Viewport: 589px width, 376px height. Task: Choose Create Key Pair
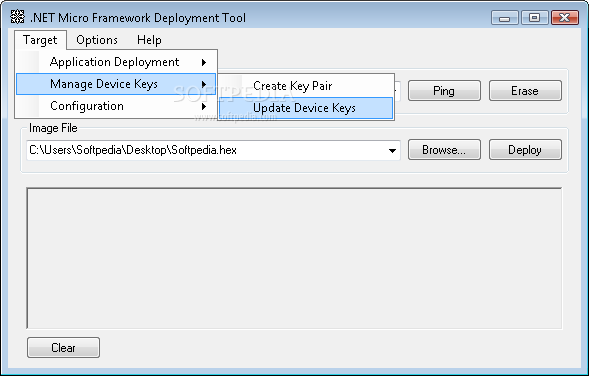pos(306,86)
